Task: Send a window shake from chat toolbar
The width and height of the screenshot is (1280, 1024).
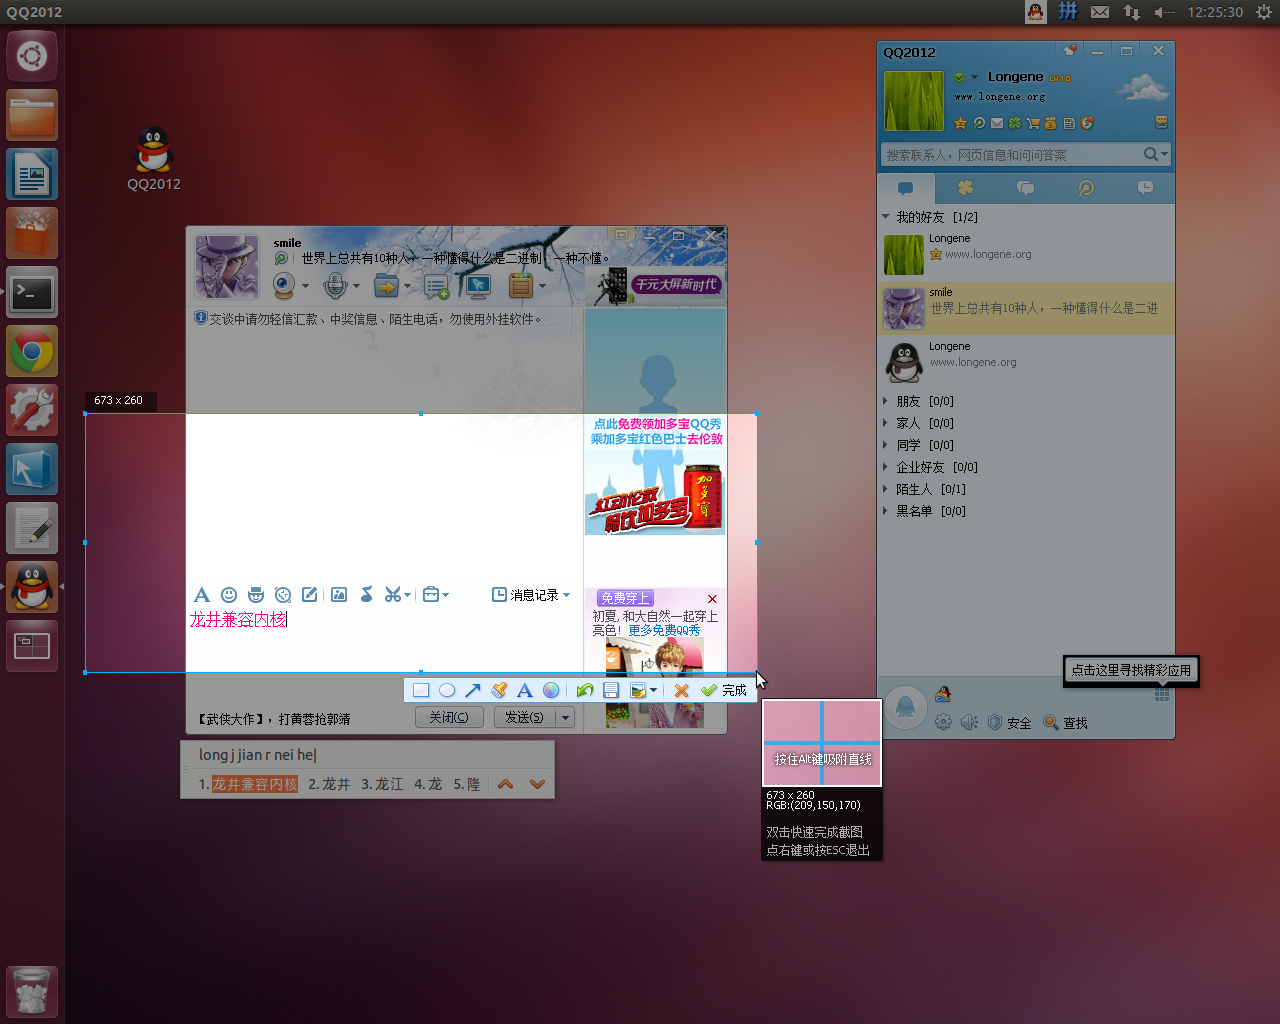Action: 283,595
